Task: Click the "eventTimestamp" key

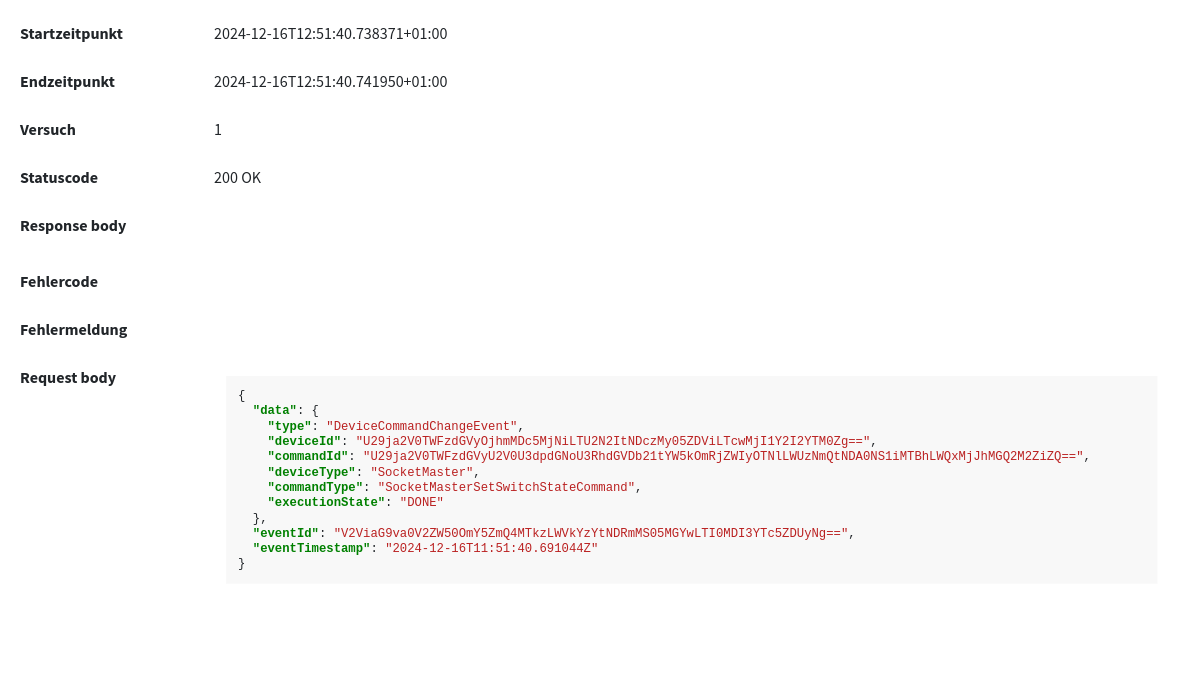Action: pyautogui.click(x=311, y=549)
